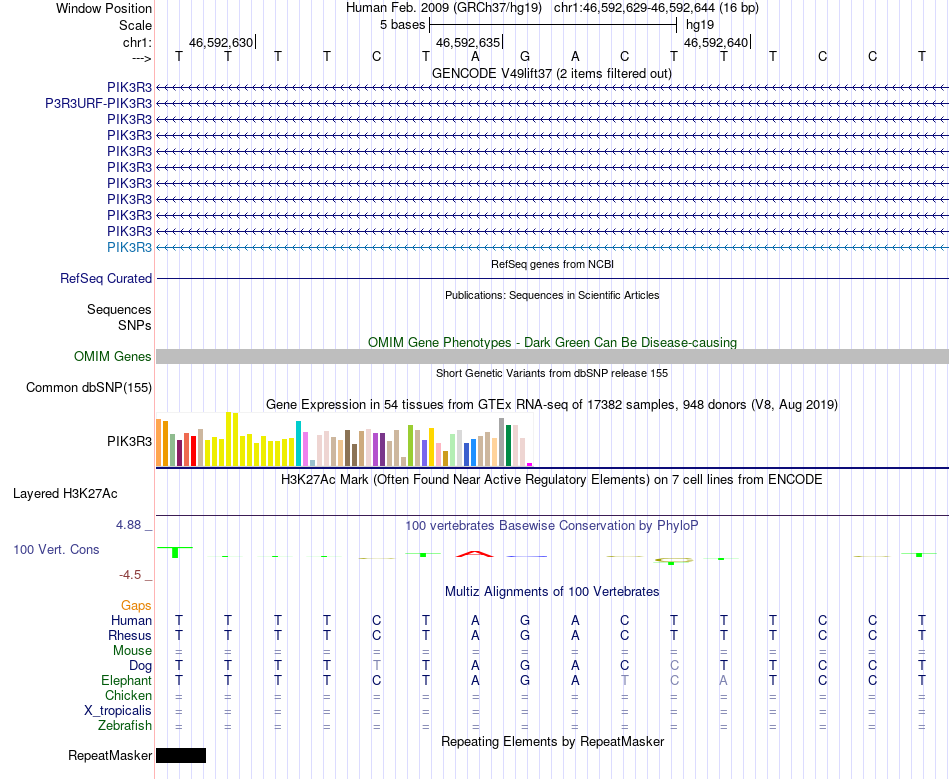Image resolution: width=950 pixels, height=779 pixels.
Task: Select the X_tropicalis alignment row label
Action: tap(118, 711)
